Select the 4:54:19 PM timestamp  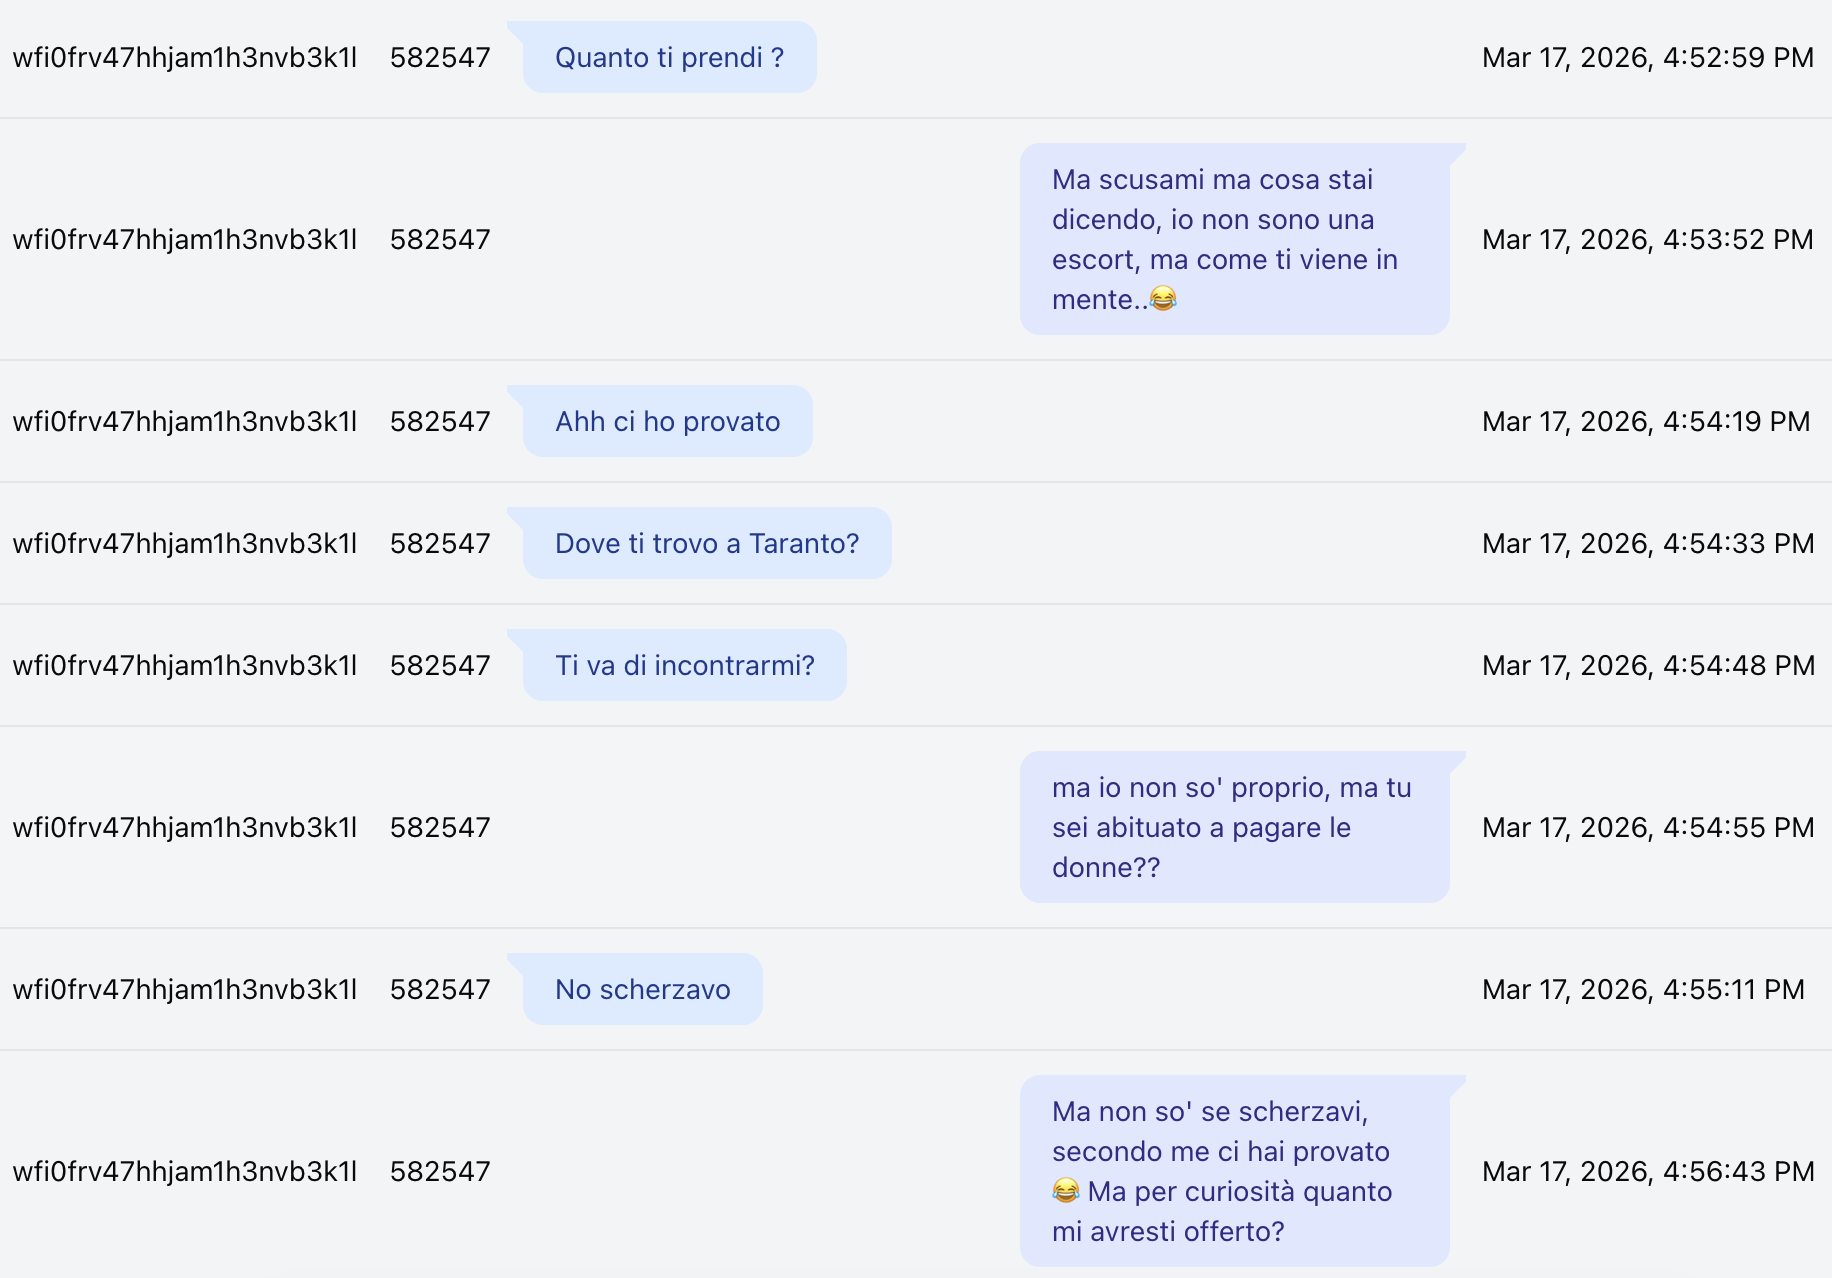(x=1645, y=422)
